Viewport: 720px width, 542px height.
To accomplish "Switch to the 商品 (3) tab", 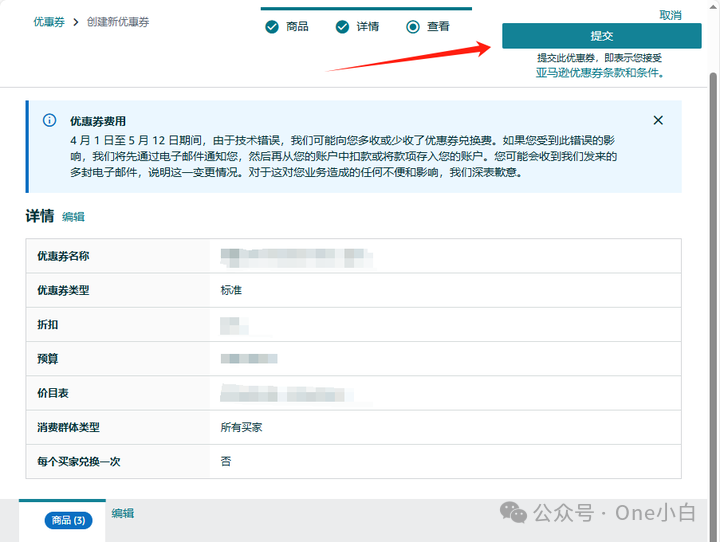I will tap(68, 520).
